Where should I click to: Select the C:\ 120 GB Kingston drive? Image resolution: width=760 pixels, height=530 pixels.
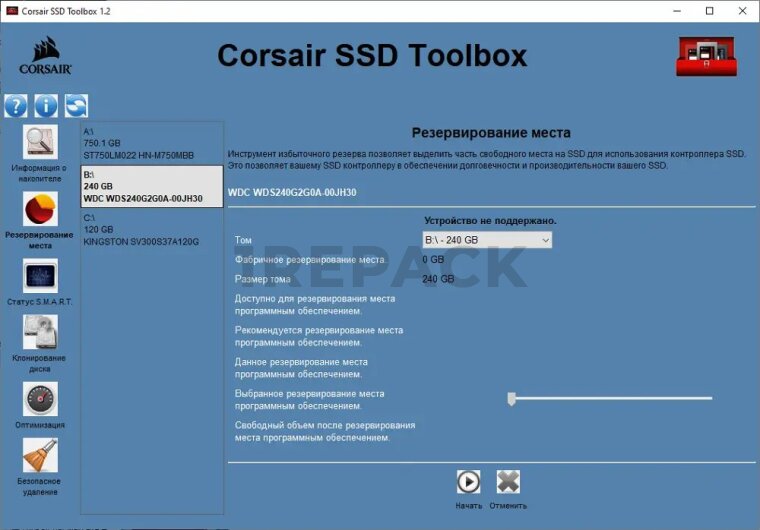(152, 229)
